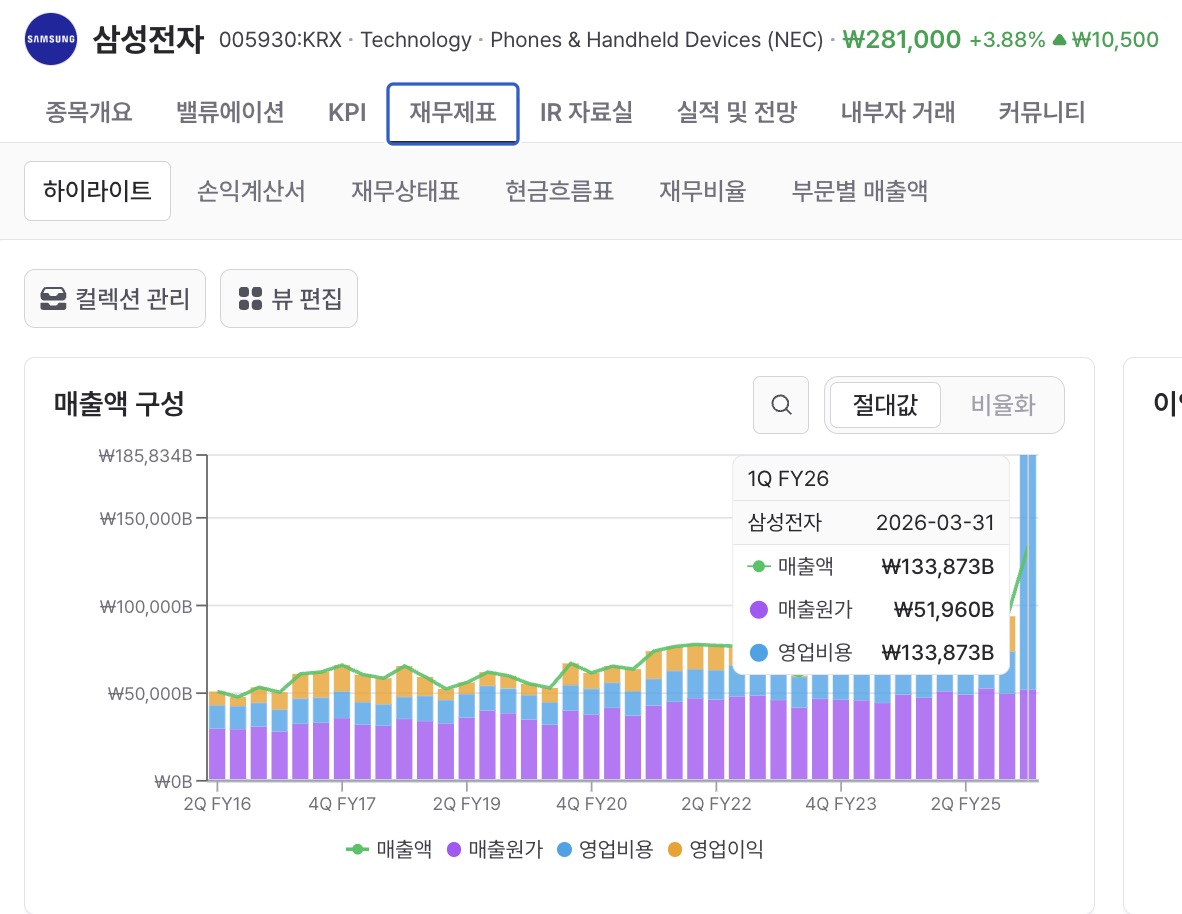Select the 재무제표 tab
Image resolution: width=1182 pixels, height=914 pixels.
coord(453,113)
